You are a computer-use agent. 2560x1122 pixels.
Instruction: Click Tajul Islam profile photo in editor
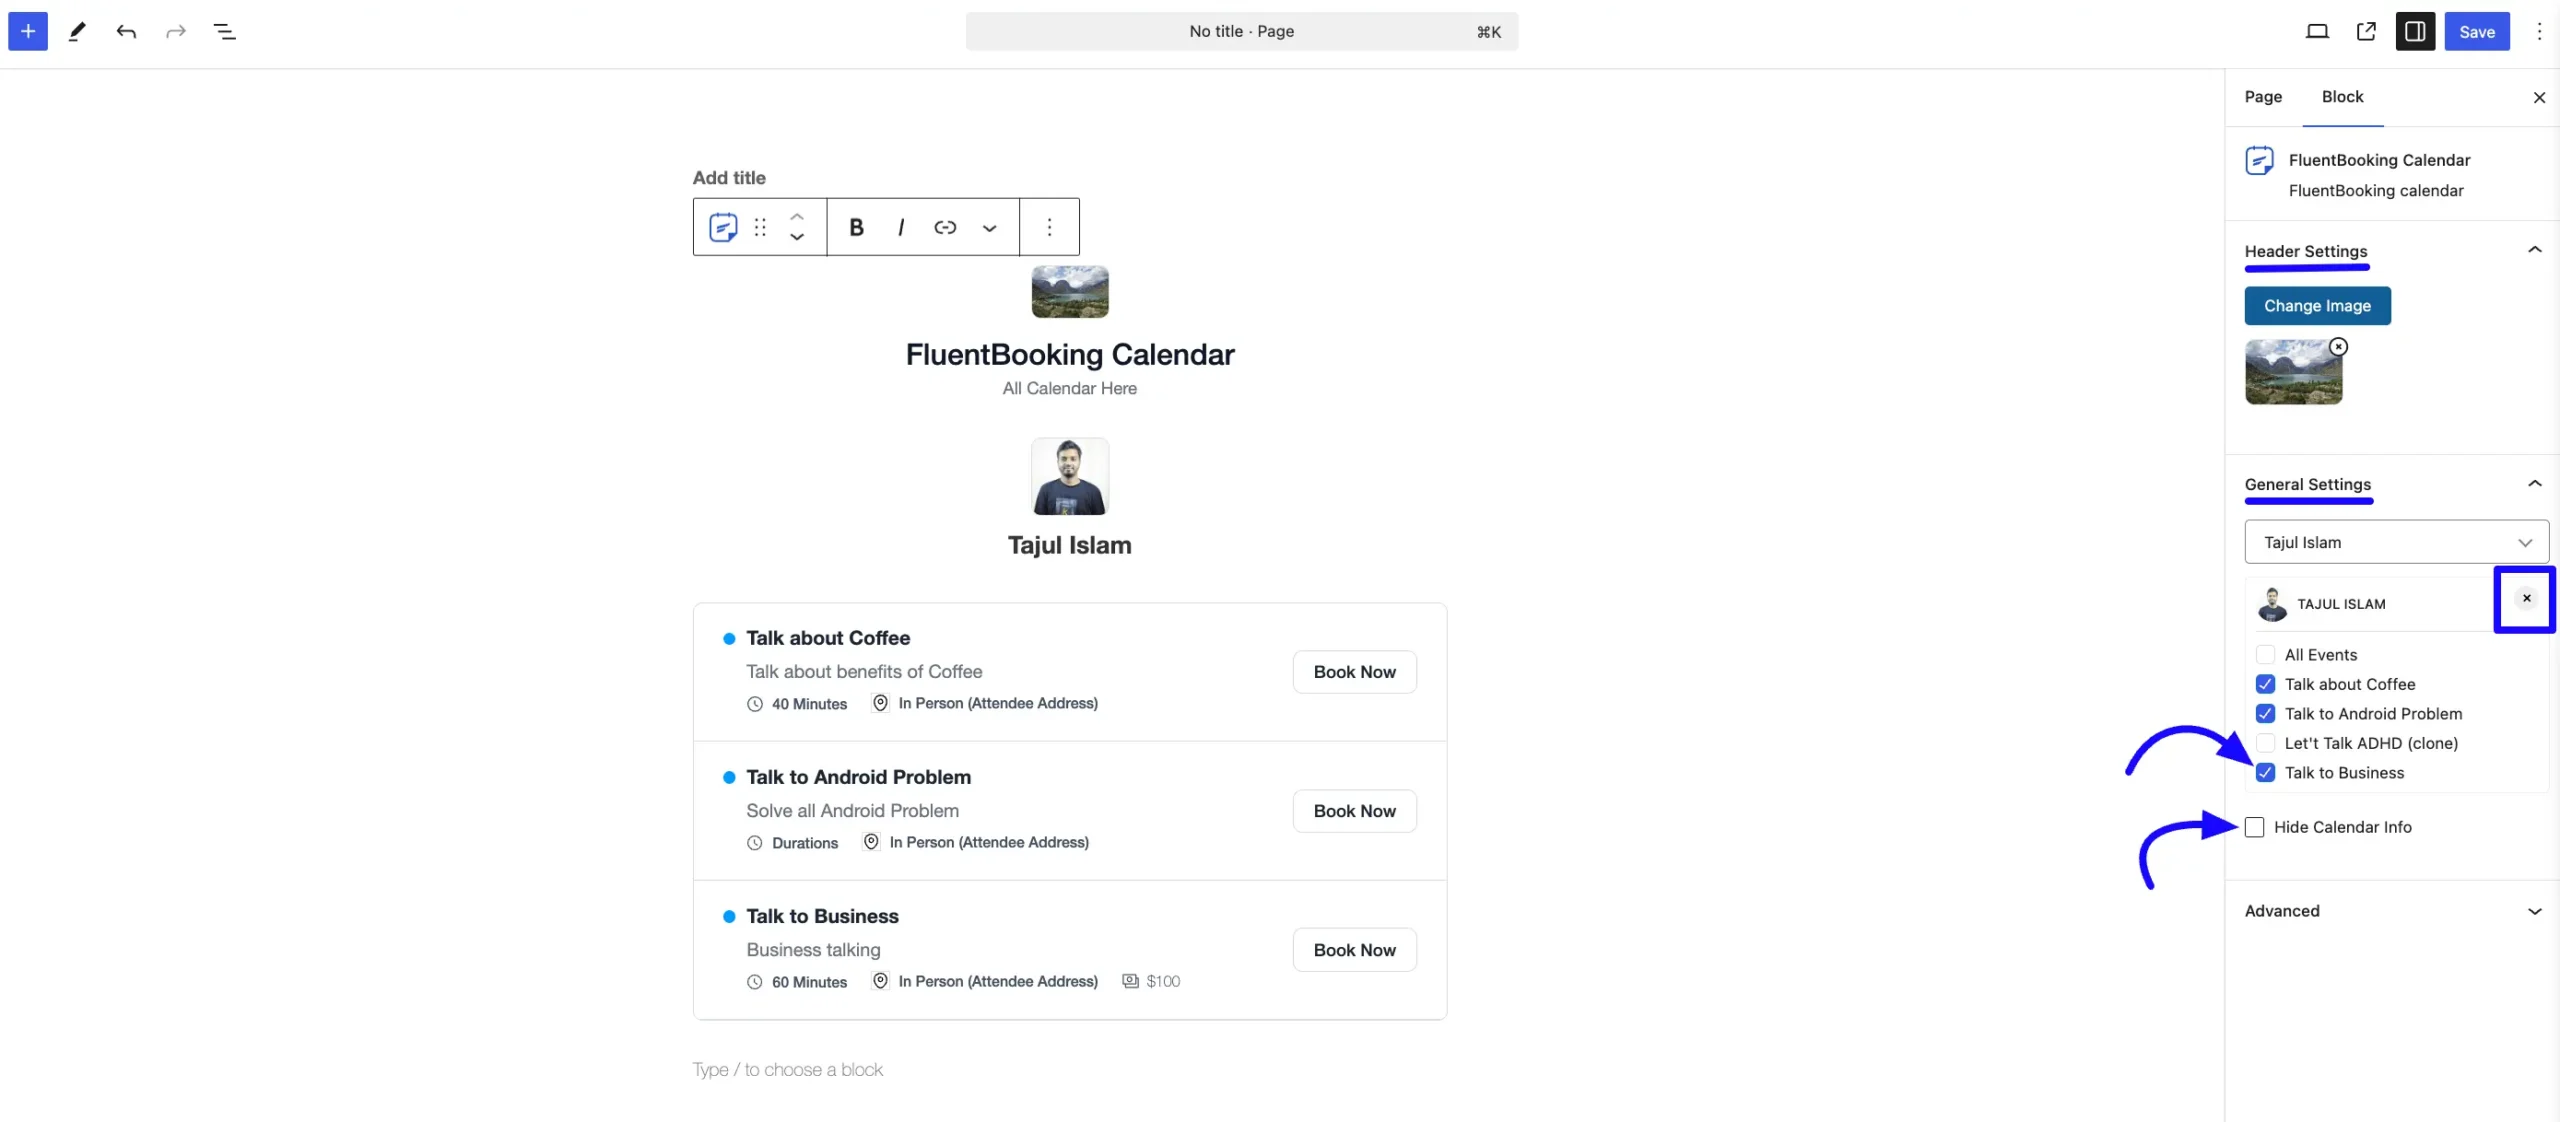1069,476
